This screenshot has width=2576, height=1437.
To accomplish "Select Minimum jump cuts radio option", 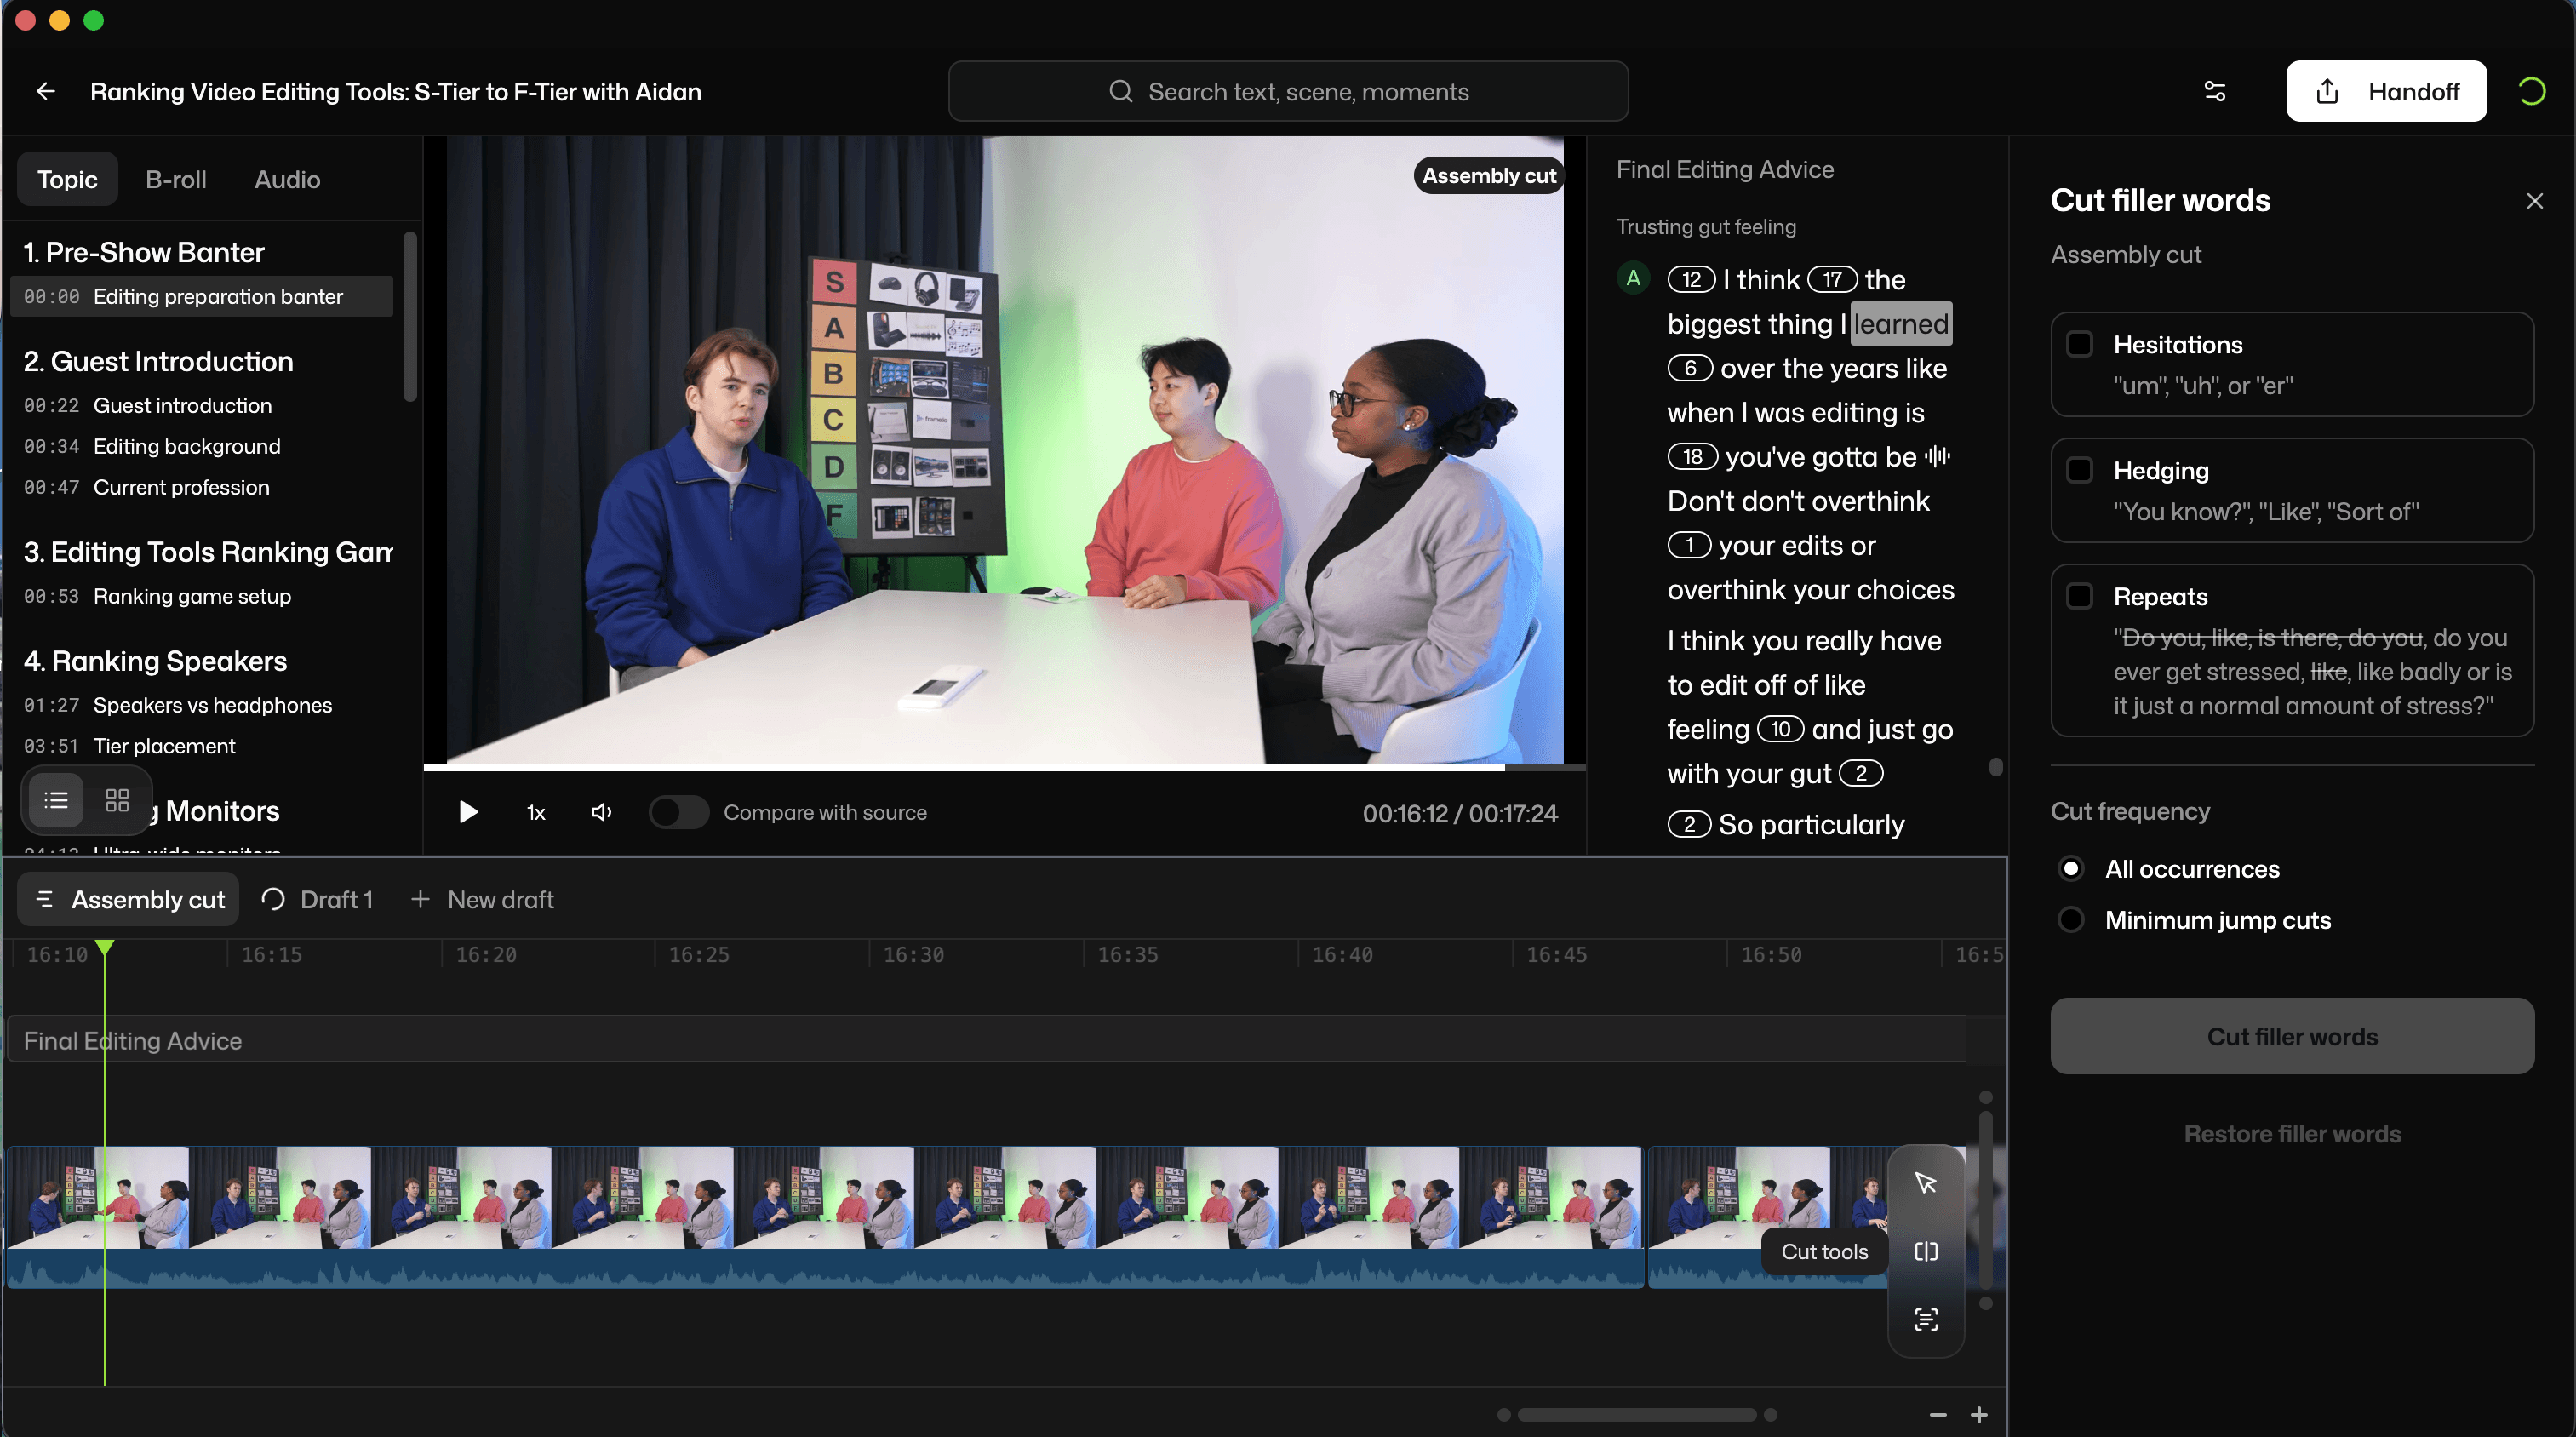I will point(2071,920).
